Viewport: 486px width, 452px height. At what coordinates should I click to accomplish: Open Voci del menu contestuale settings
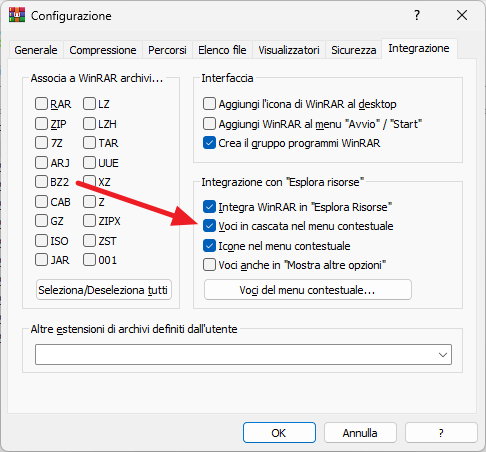tap(308, 290)
